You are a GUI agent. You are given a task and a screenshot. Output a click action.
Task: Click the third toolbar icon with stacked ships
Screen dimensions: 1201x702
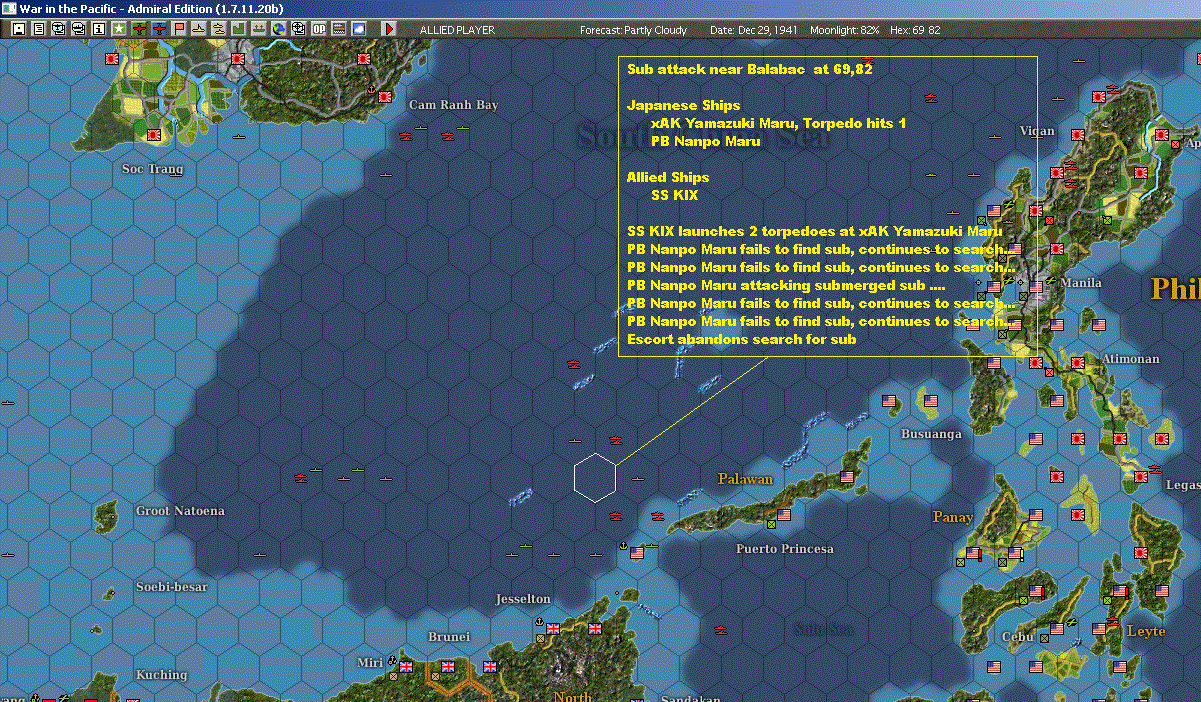pyautogui.click(x=59, y=29)
